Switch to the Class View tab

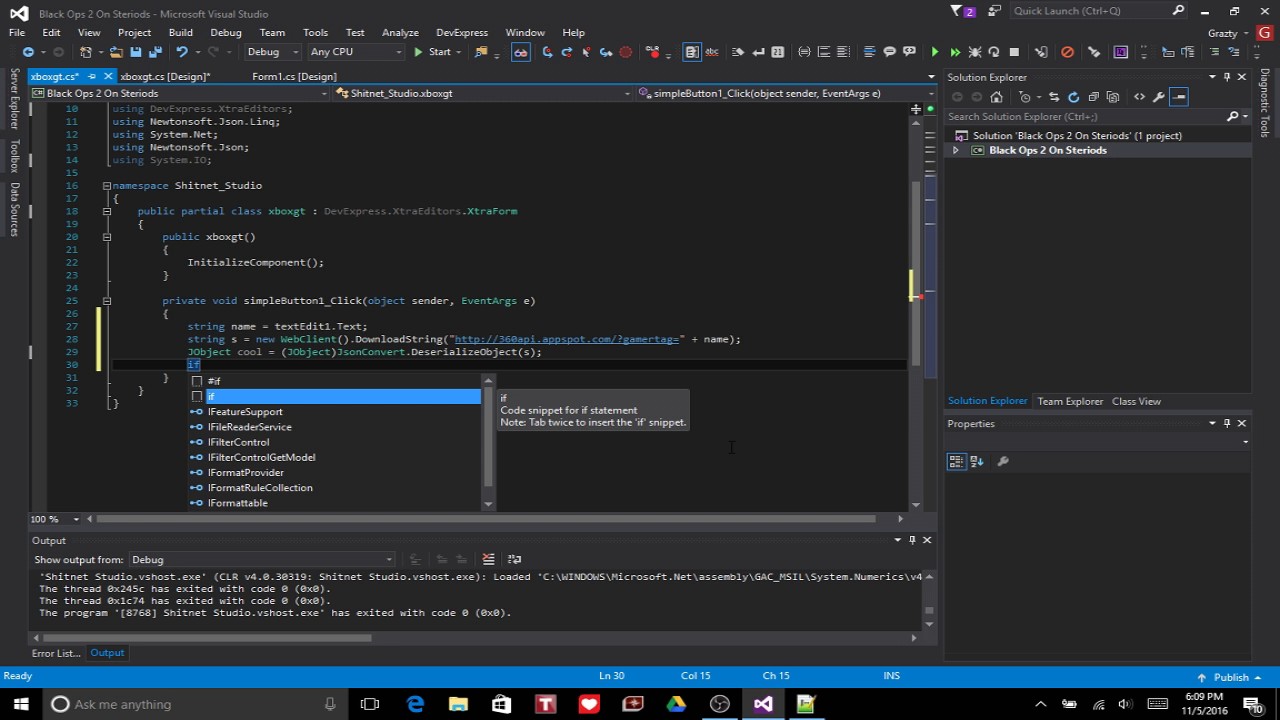pyautogui.click(x=1136, y=401)
